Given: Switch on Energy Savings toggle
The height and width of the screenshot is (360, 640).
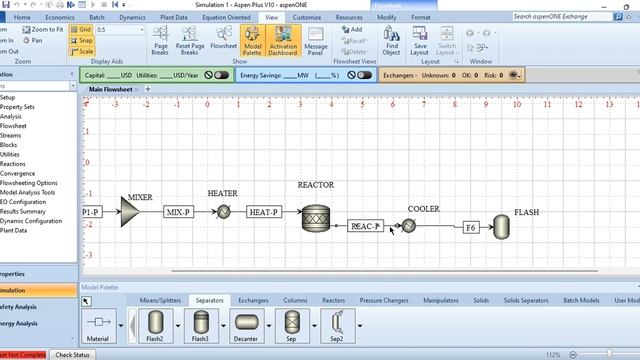Looking at the screenshot, I should point(364,75).
